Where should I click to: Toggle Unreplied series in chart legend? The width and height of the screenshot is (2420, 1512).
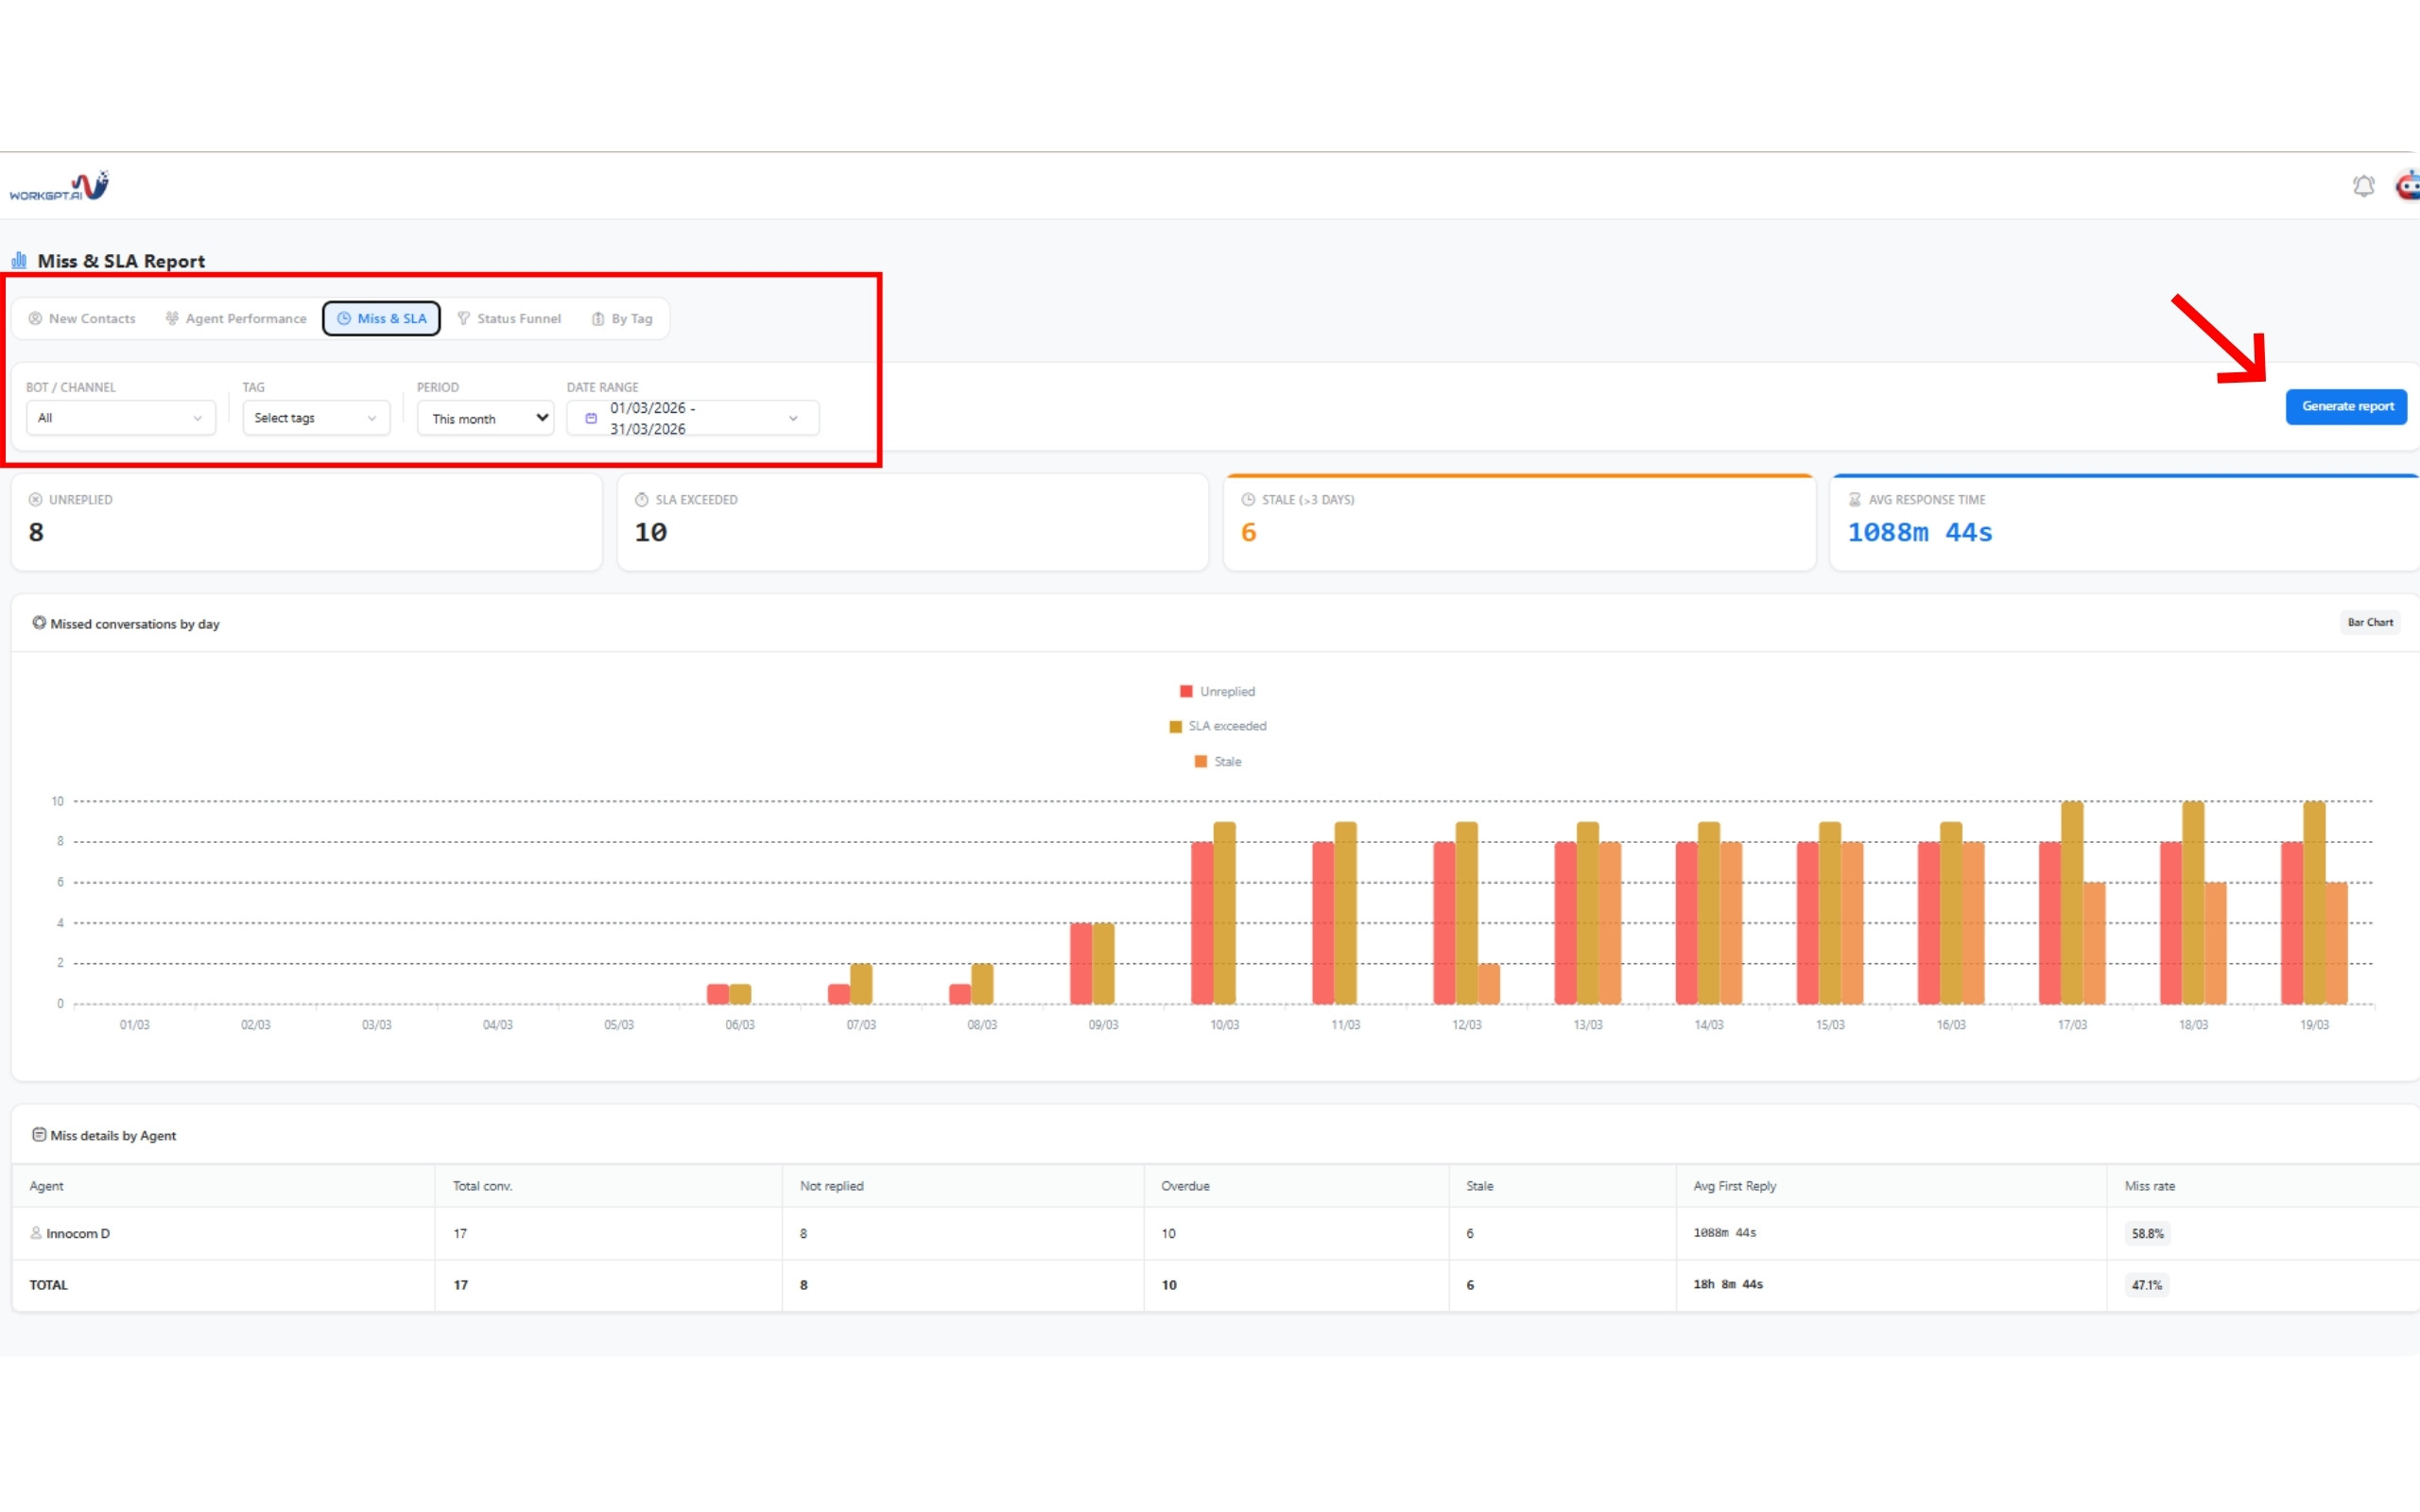(1216, 691)
